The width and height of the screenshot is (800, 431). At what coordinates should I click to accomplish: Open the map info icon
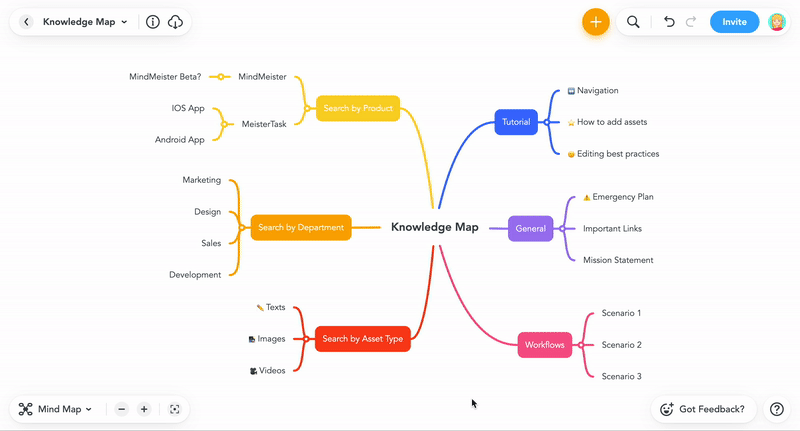coord(153,22)
